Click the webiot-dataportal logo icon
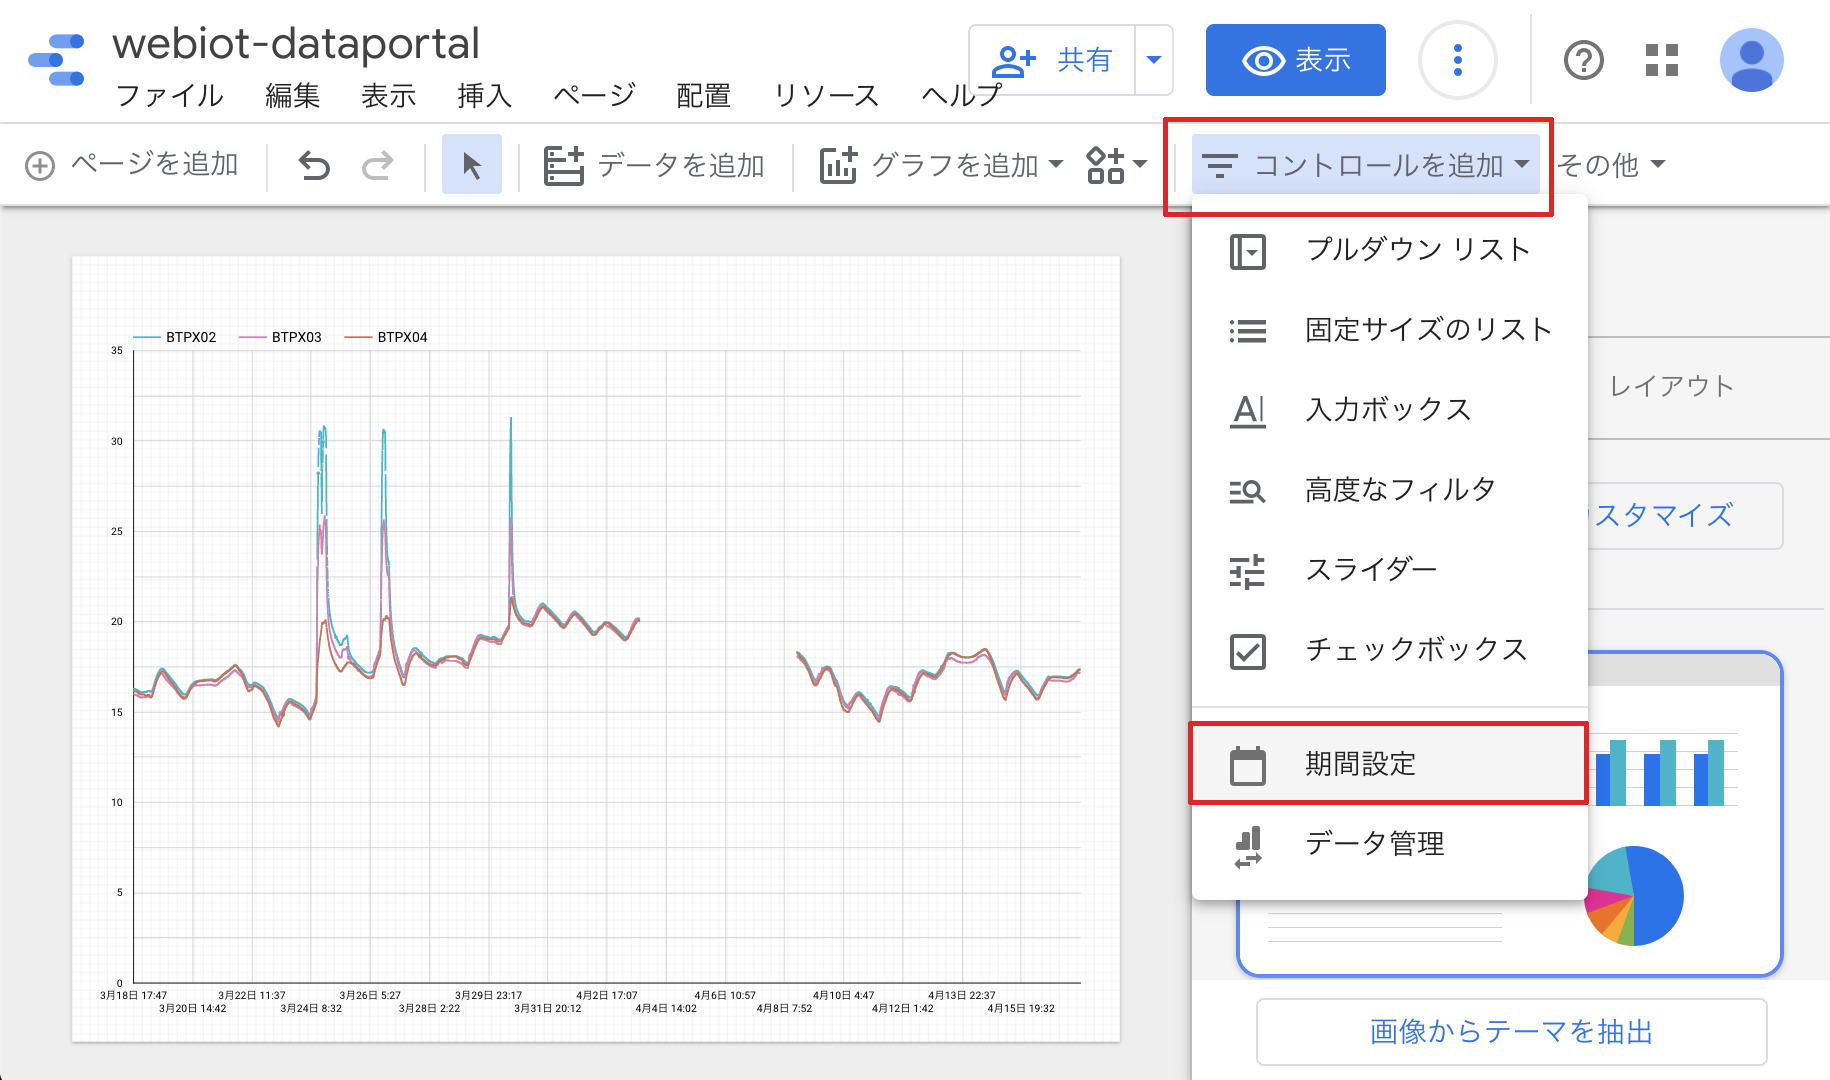The image size is (1830, 1080). point(56,61)
